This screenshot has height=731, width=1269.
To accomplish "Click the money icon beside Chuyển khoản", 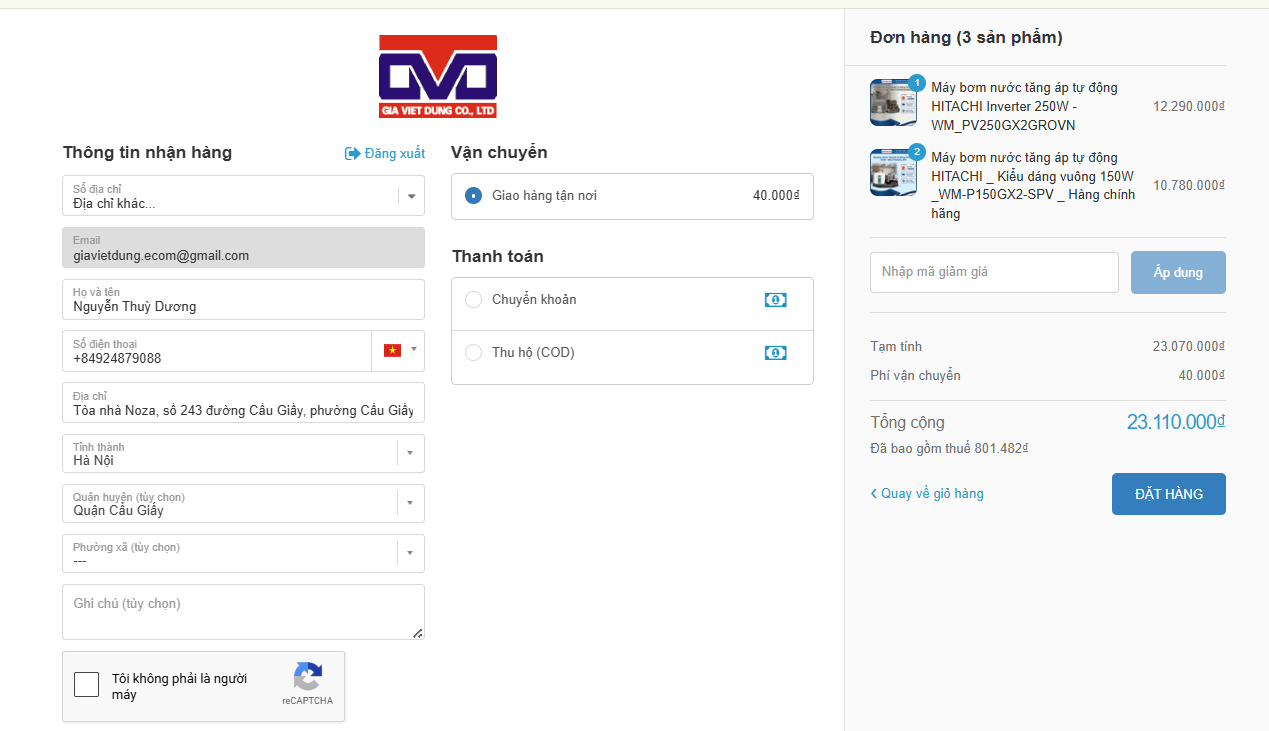I will click(x=776, y=300).
